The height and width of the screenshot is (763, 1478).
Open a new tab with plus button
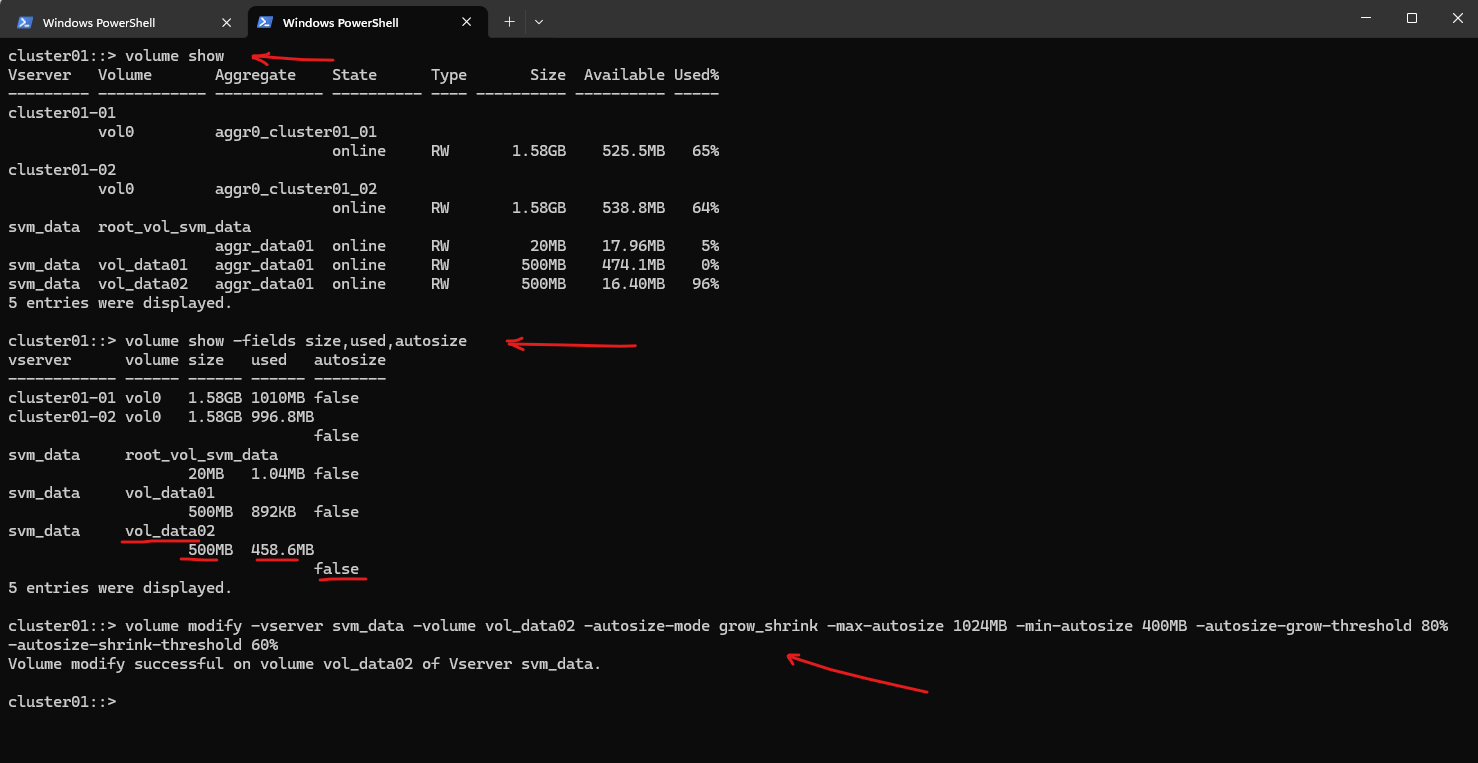(509, 22)
